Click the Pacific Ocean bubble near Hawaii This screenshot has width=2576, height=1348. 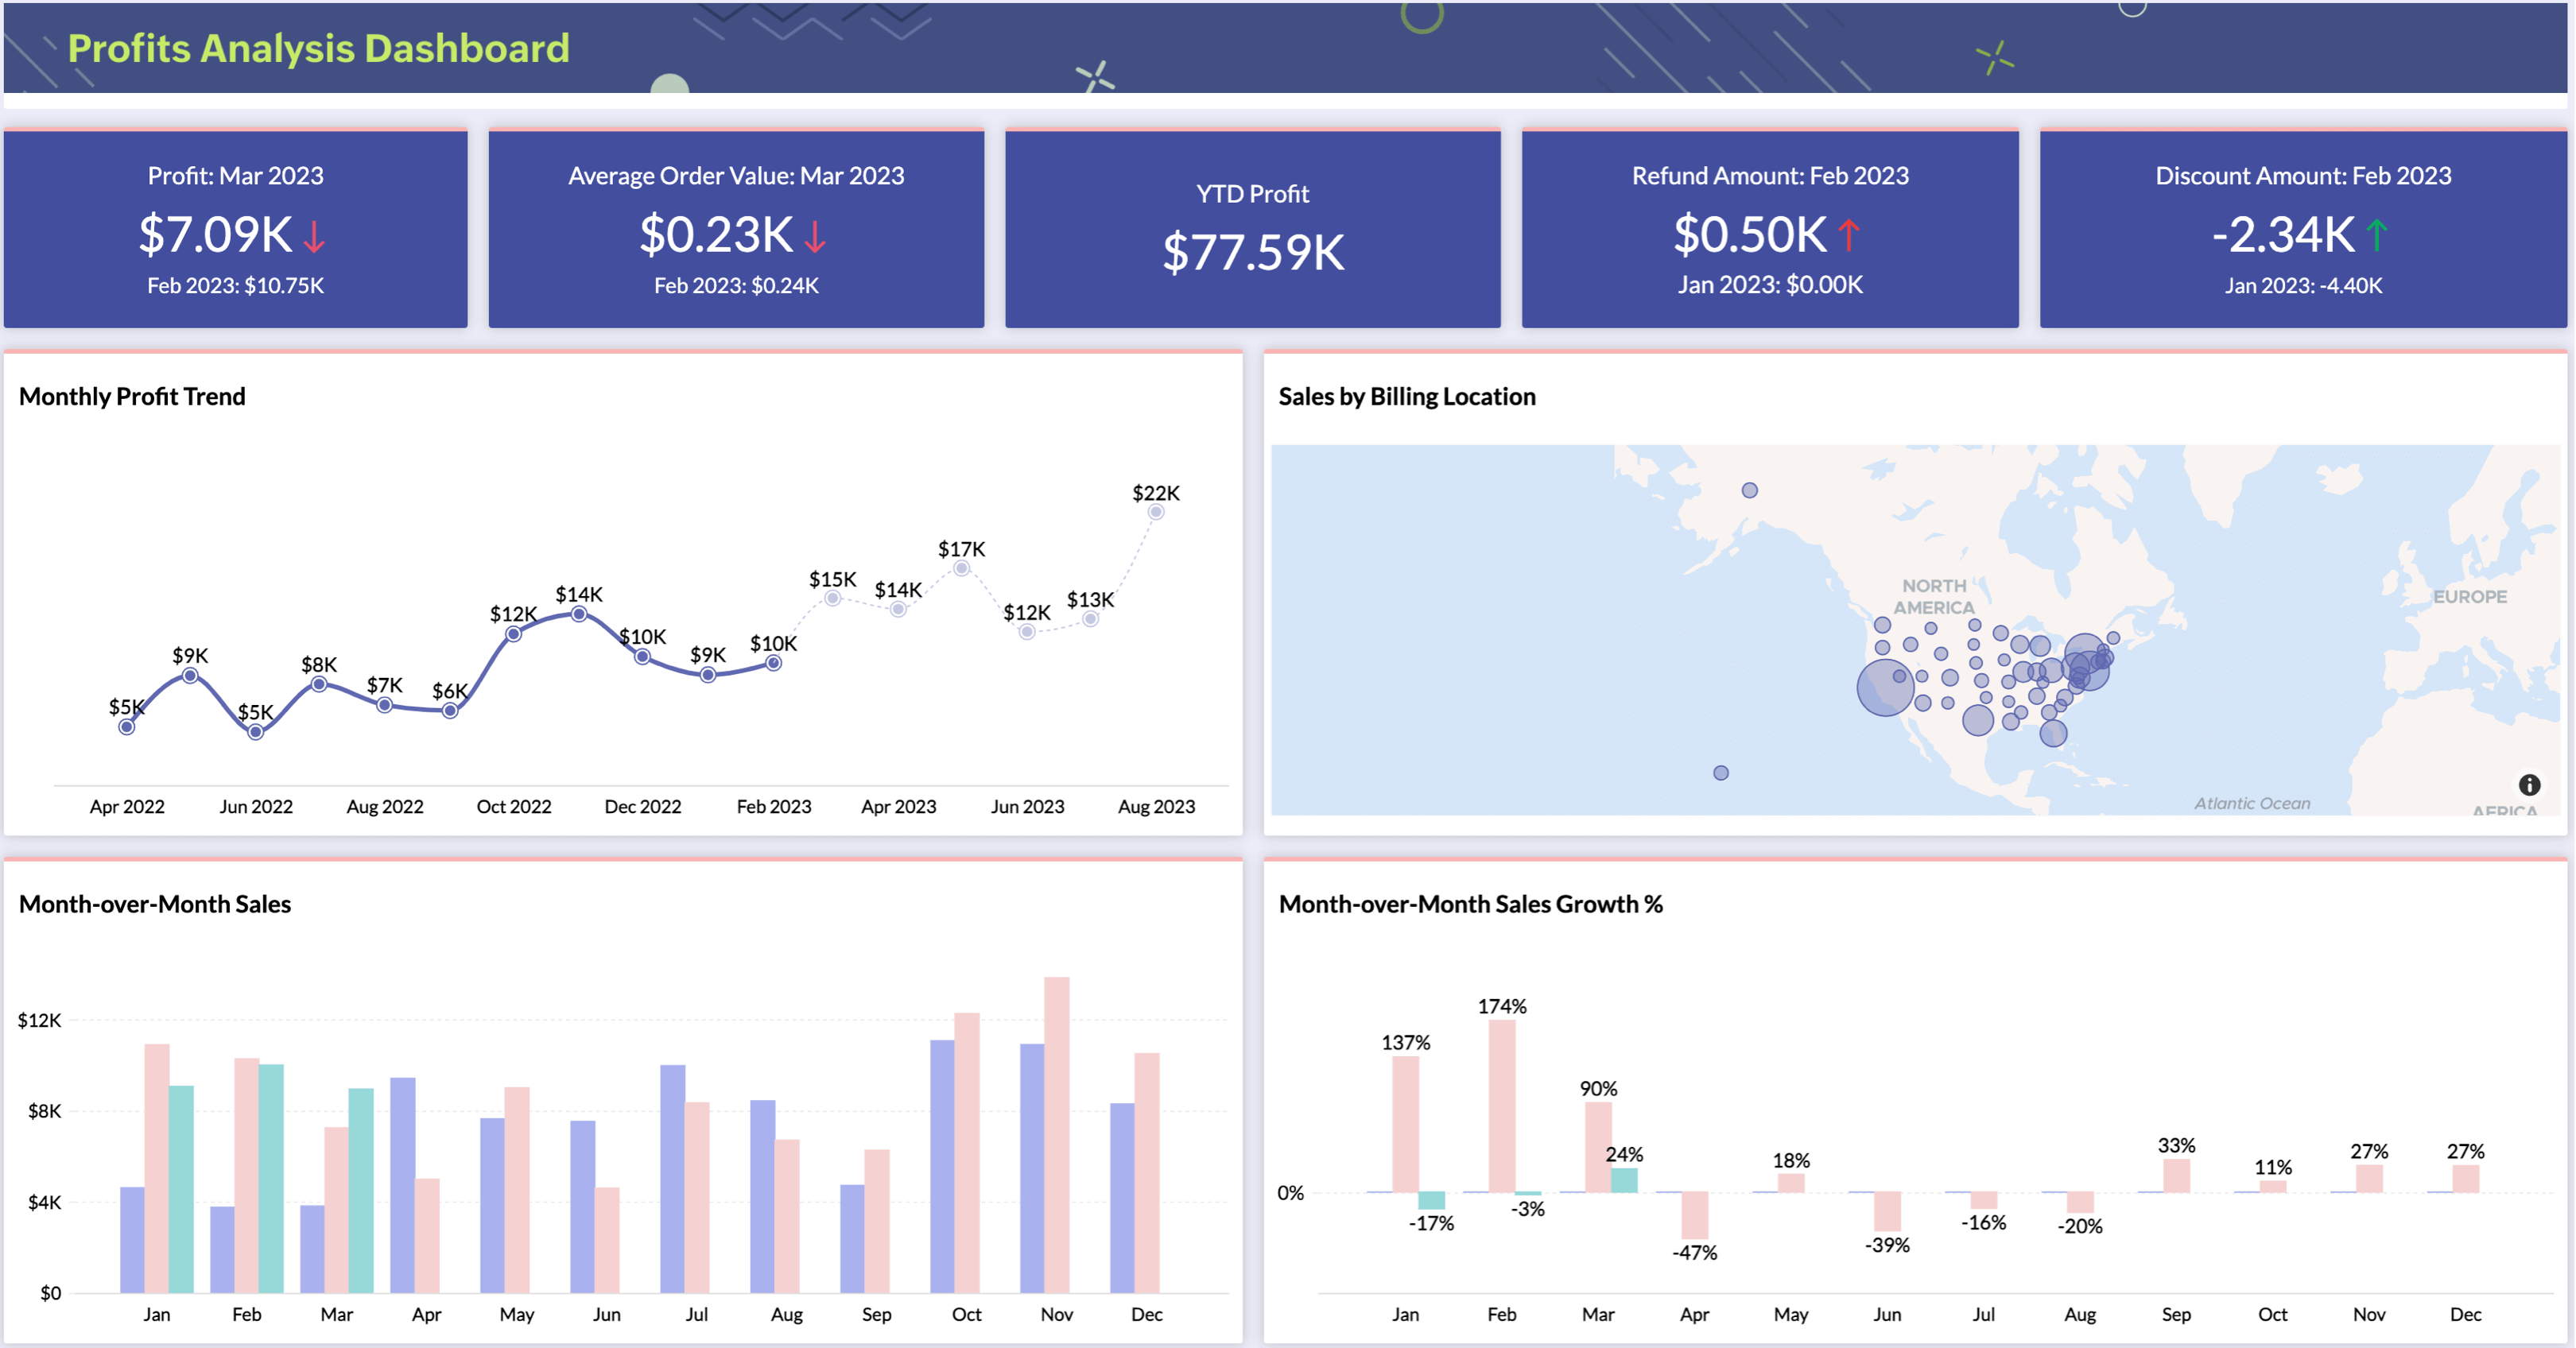1720,772
